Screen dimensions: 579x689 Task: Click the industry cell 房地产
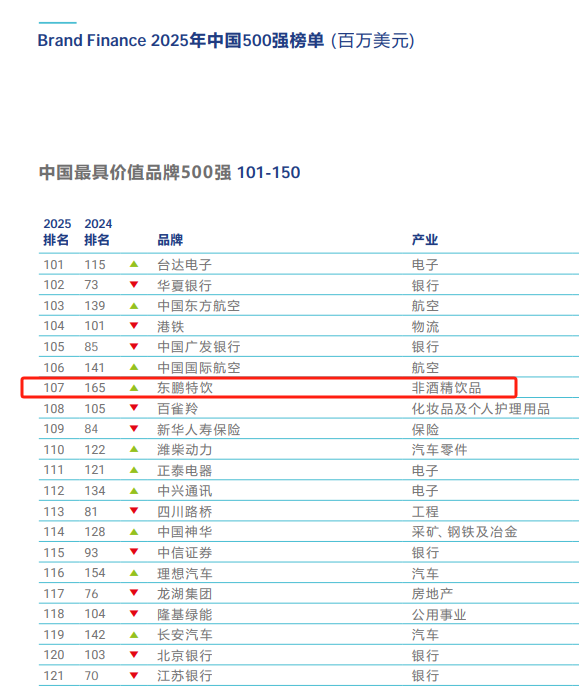click(x=432, y=594)
